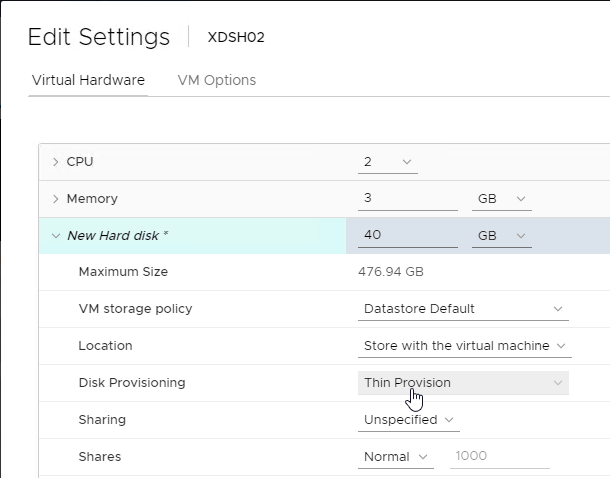Click the hard disk size field showing 40

click(x=408, y=235)
